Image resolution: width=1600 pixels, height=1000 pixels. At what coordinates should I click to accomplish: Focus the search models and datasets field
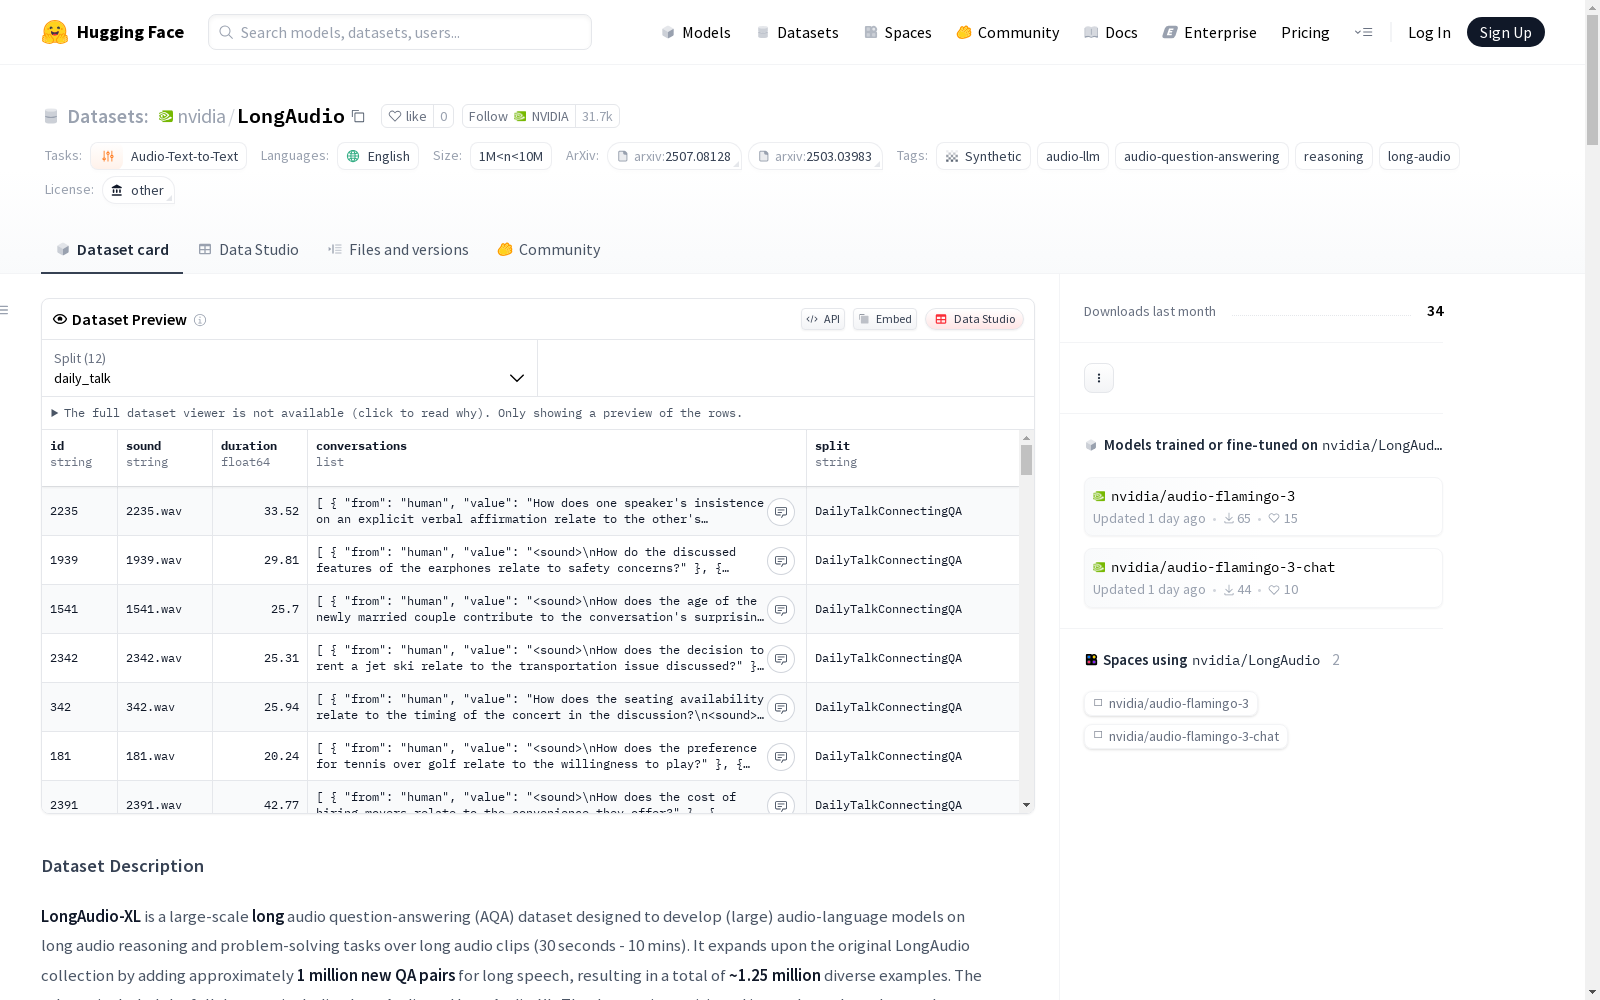click(x=400, y=32)
